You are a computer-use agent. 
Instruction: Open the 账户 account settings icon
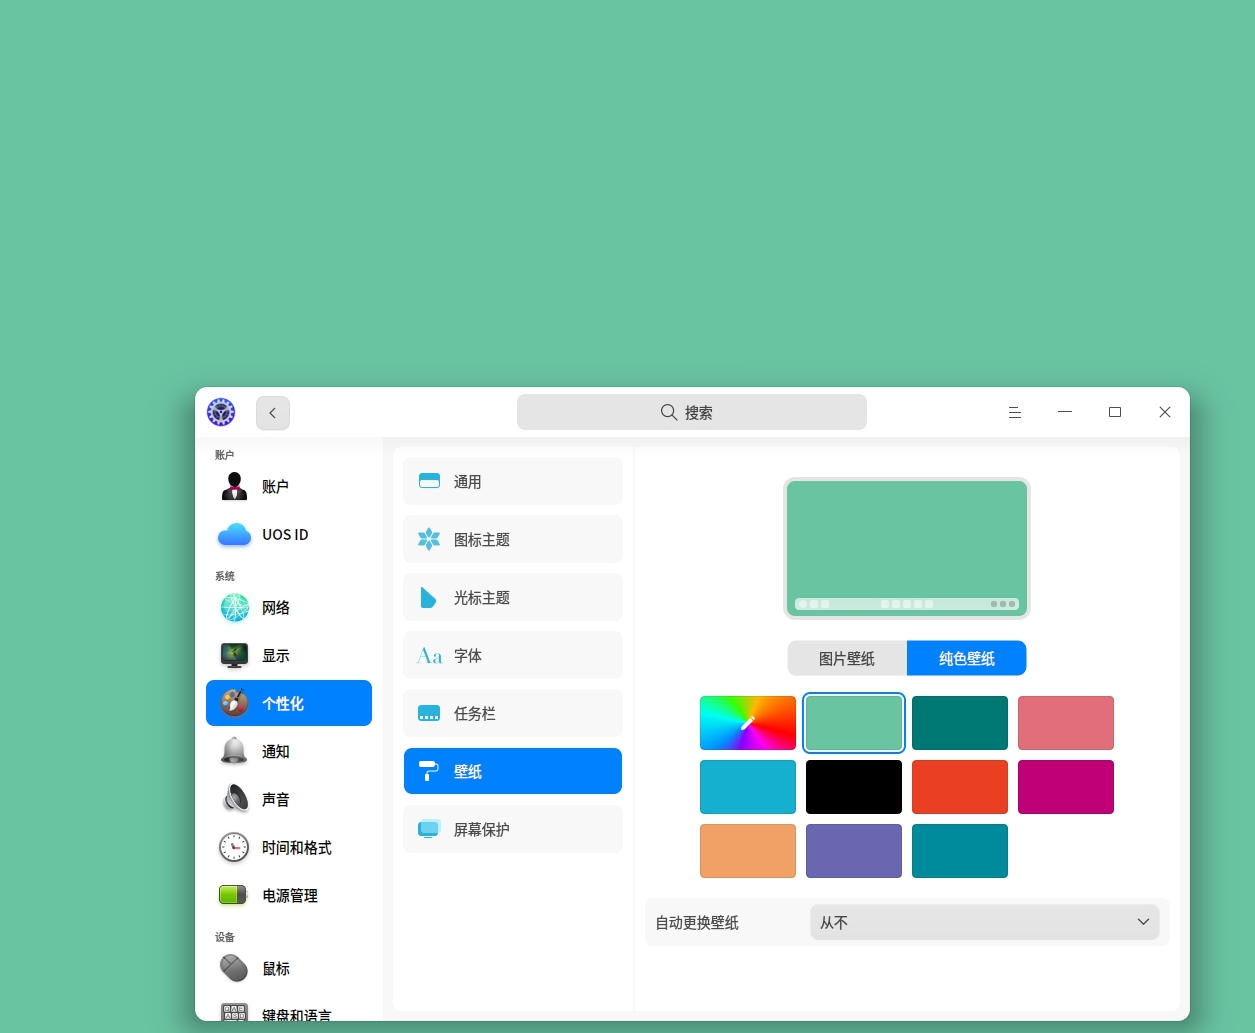coord(235,486)
